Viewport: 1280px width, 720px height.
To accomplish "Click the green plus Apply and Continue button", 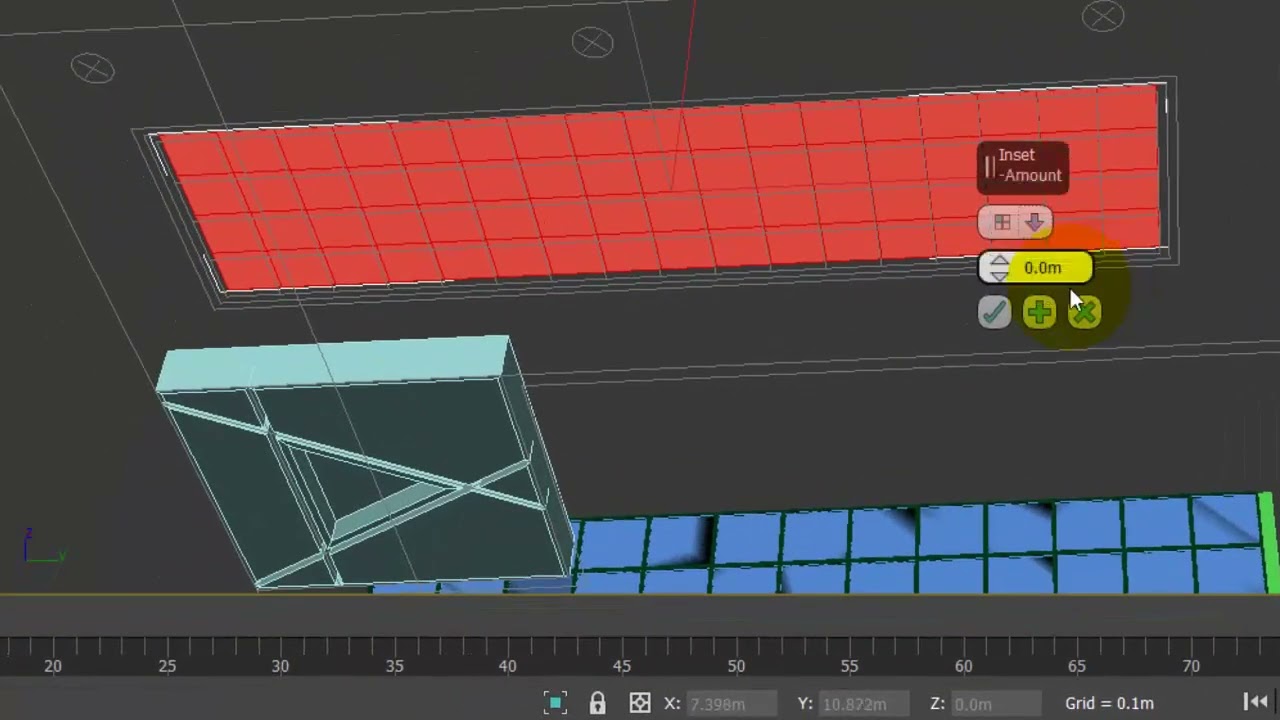I will tap(1039, 313).
